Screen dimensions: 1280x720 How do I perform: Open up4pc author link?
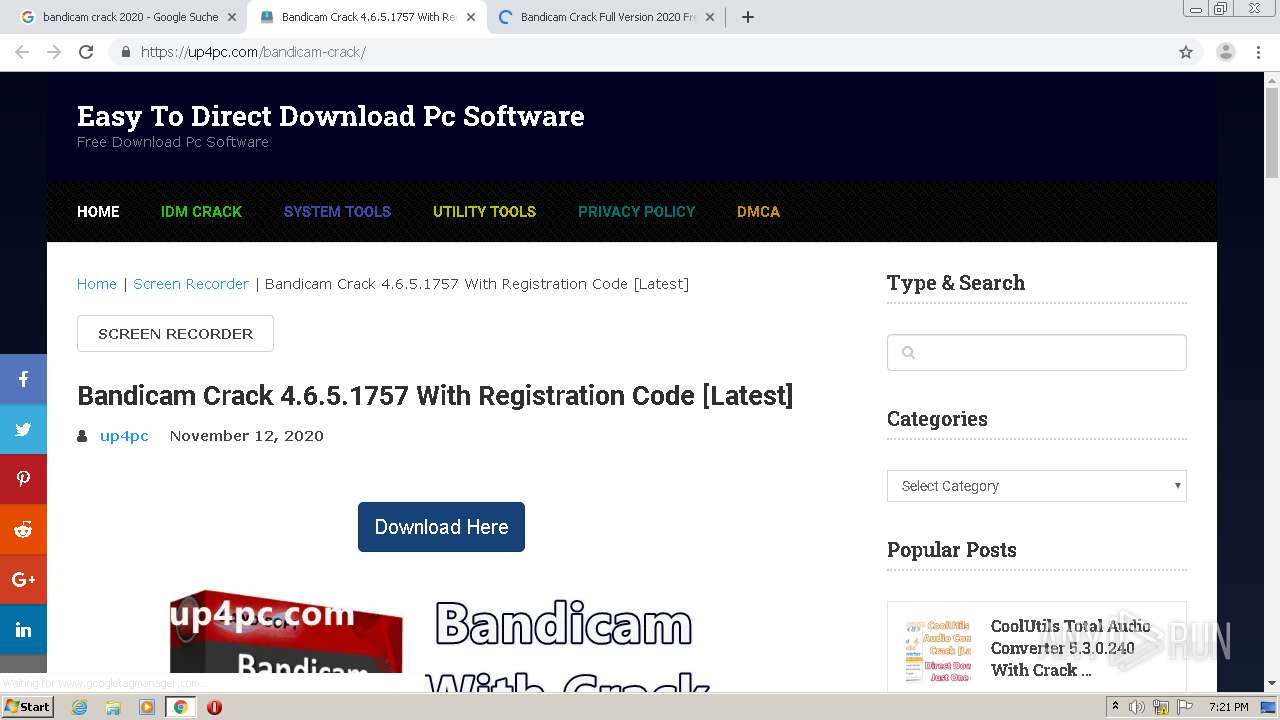point(124,436)
